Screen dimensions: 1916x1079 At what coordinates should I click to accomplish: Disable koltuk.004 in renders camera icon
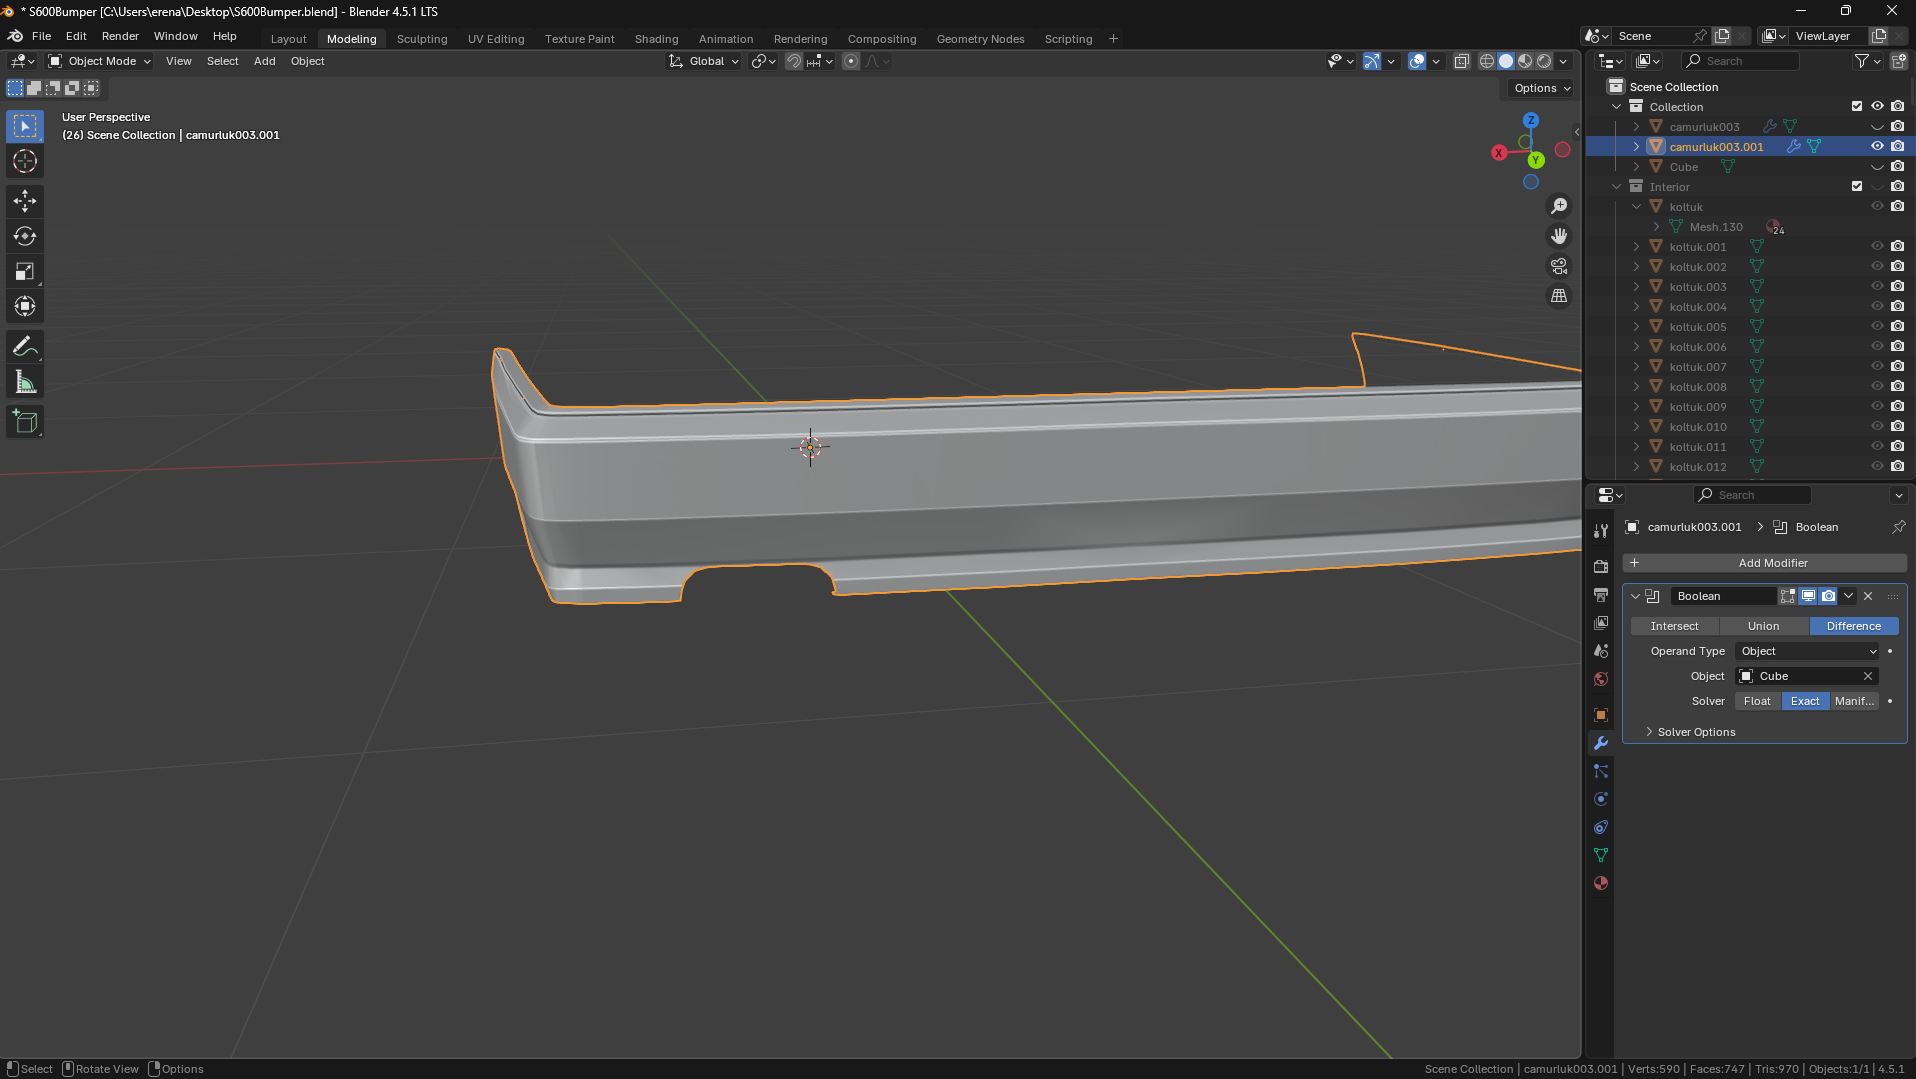(x=1897, y=306)
